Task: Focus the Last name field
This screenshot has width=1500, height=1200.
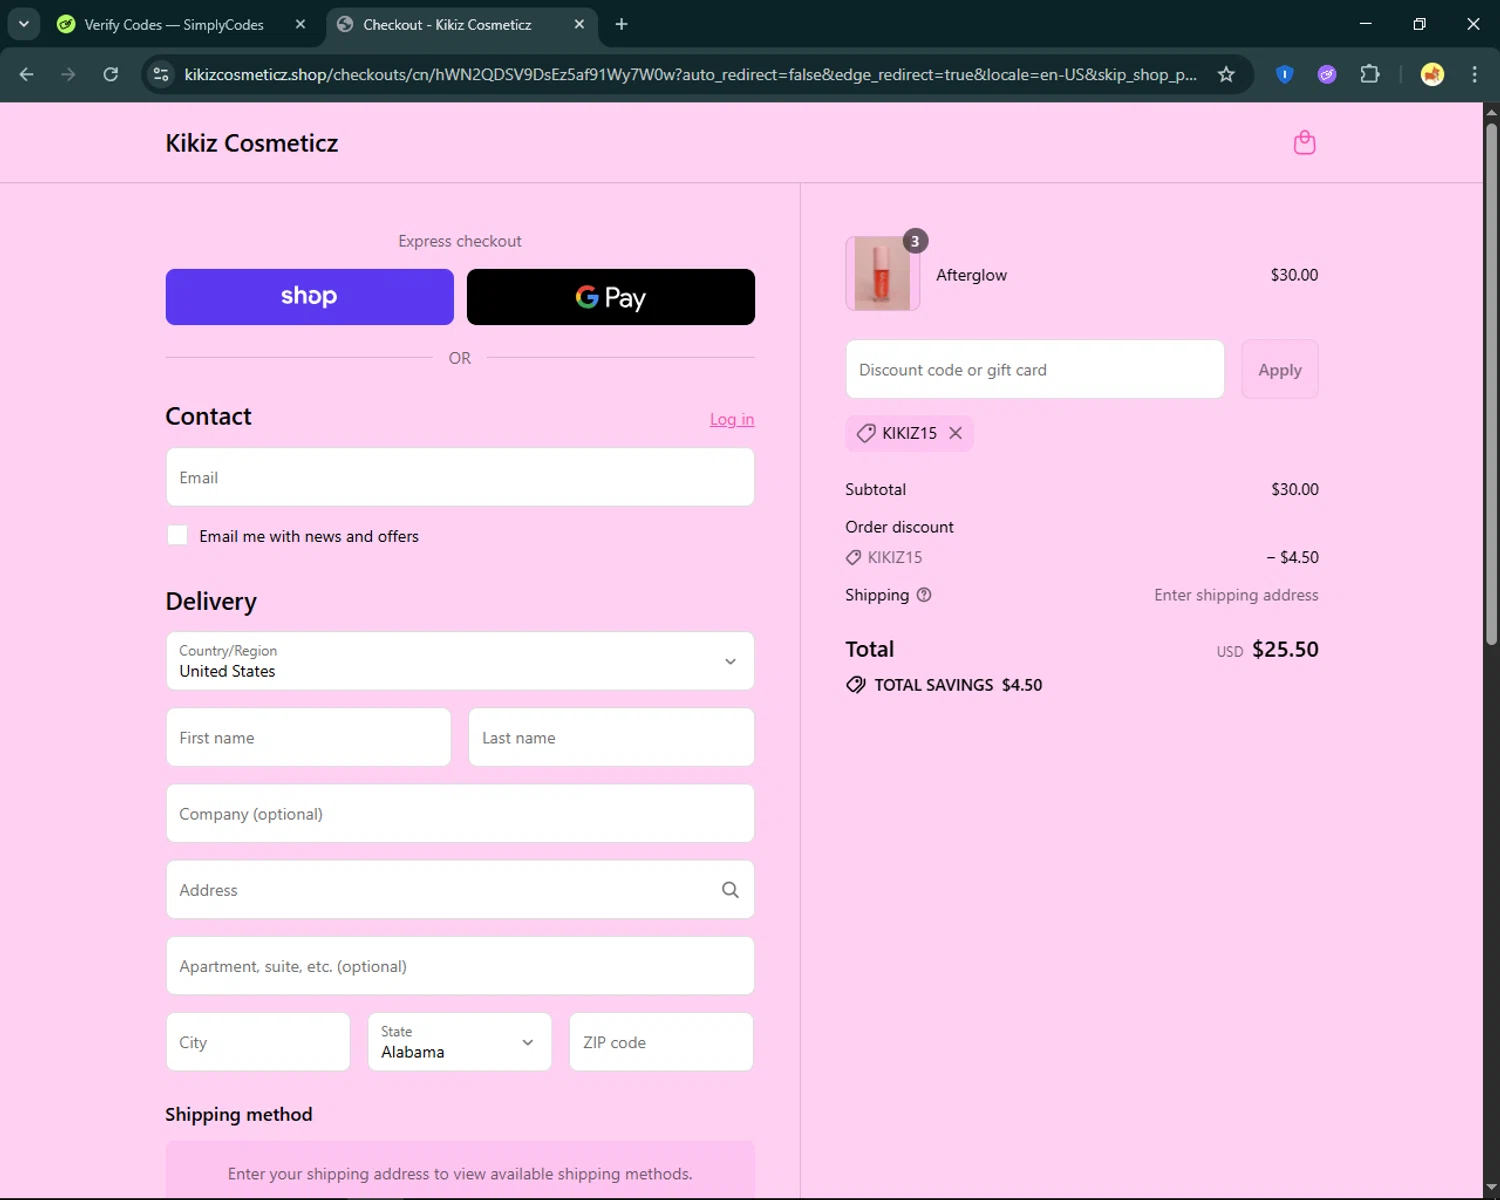Action: pyautogui.click(x=611, y=738)
